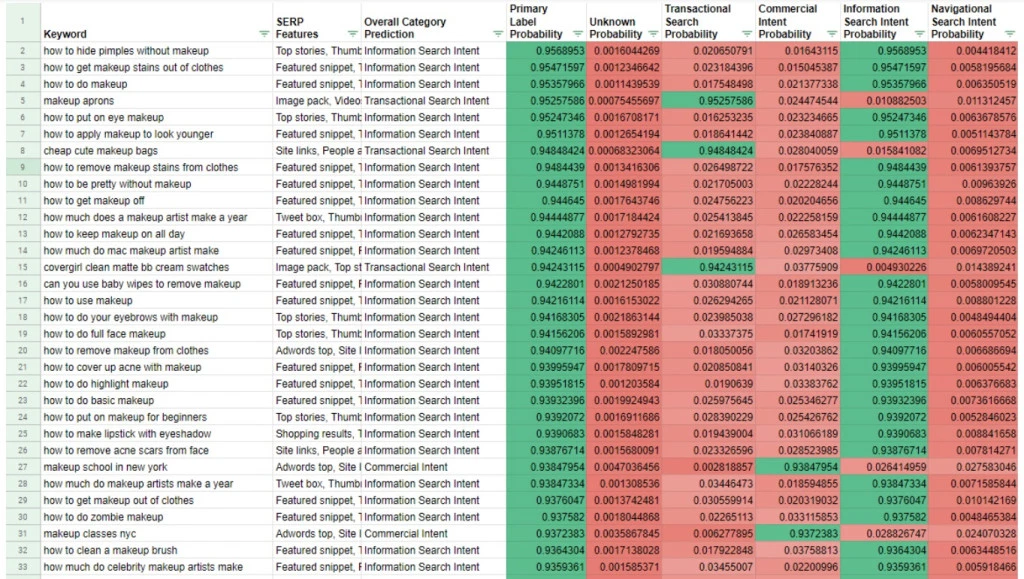The height and width of the screenshot is (579, 1024).
Task: Open the SERP Features column filter
Action: coord(350,34)
